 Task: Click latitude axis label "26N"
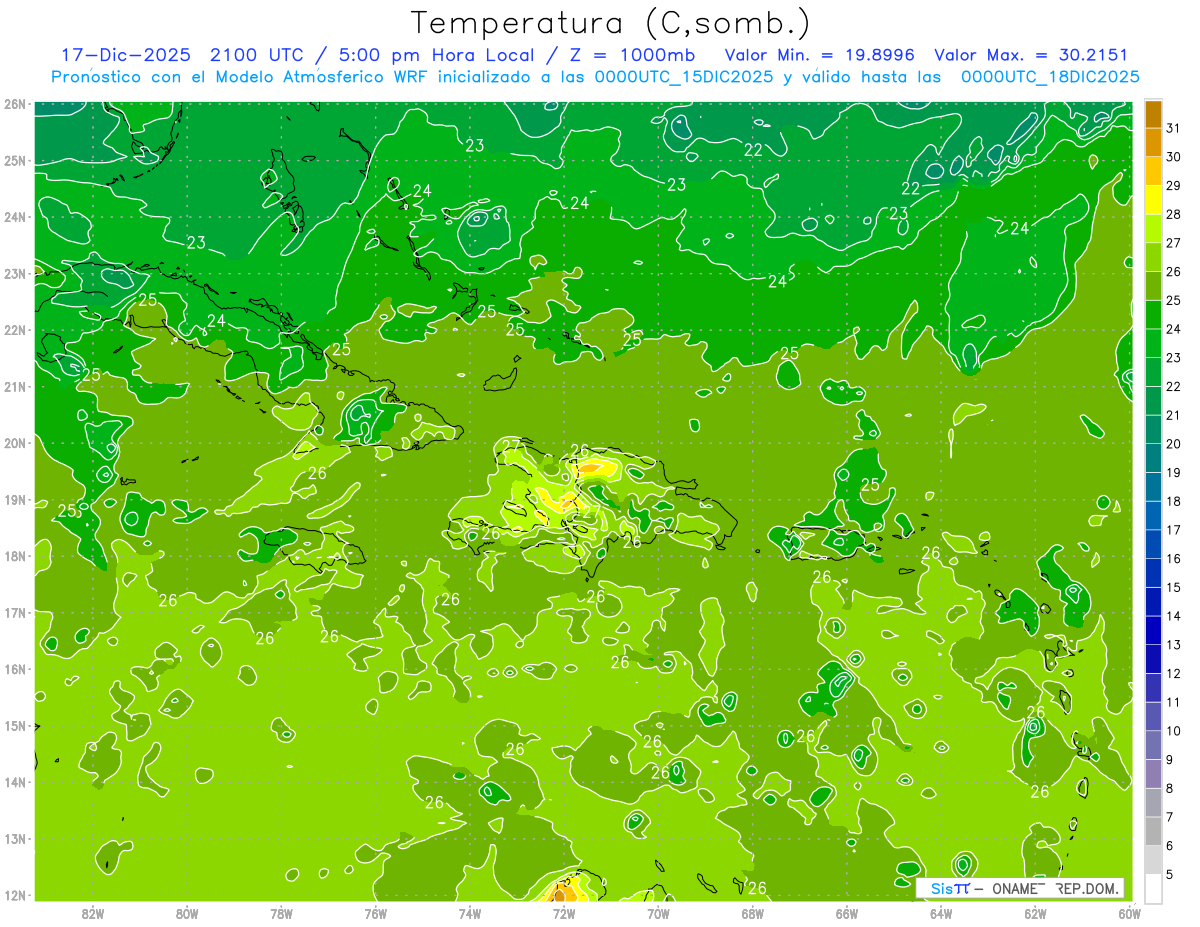tap(15, 104)
